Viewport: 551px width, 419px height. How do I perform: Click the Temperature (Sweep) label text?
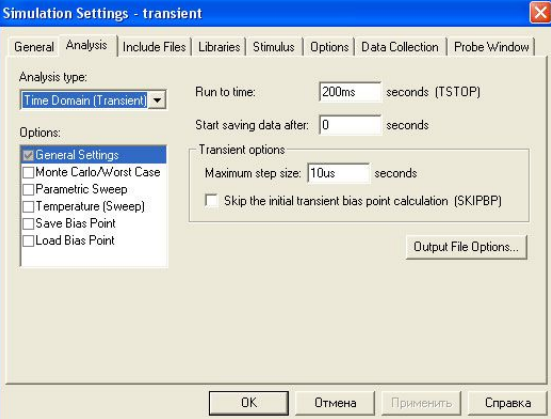click(x=90, y=206)
